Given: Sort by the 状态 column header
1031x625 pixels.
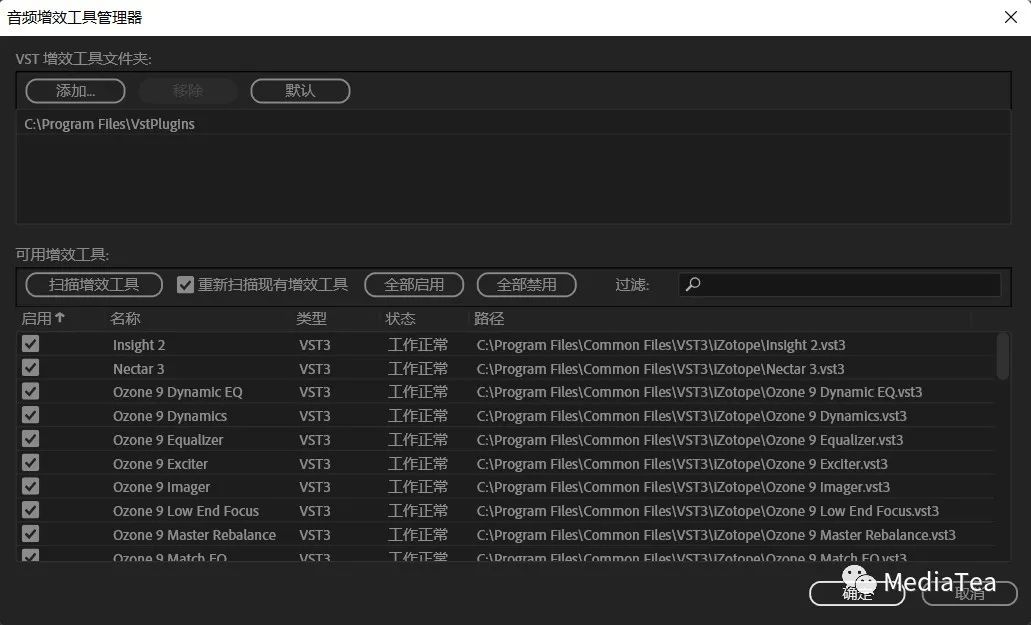Looking at the screenshot, I should [x=400, y=319].
